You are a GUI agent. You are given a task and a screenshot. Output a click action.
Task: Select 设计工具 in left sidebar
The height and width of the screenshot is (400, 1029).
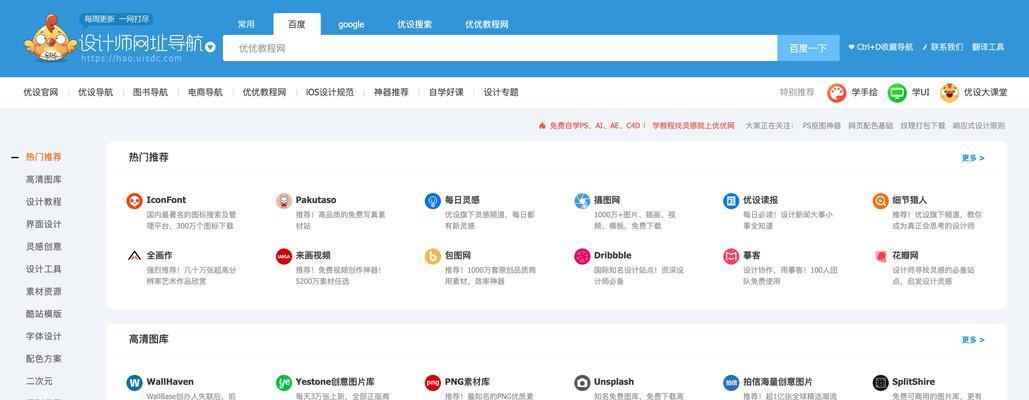(43, 270)
